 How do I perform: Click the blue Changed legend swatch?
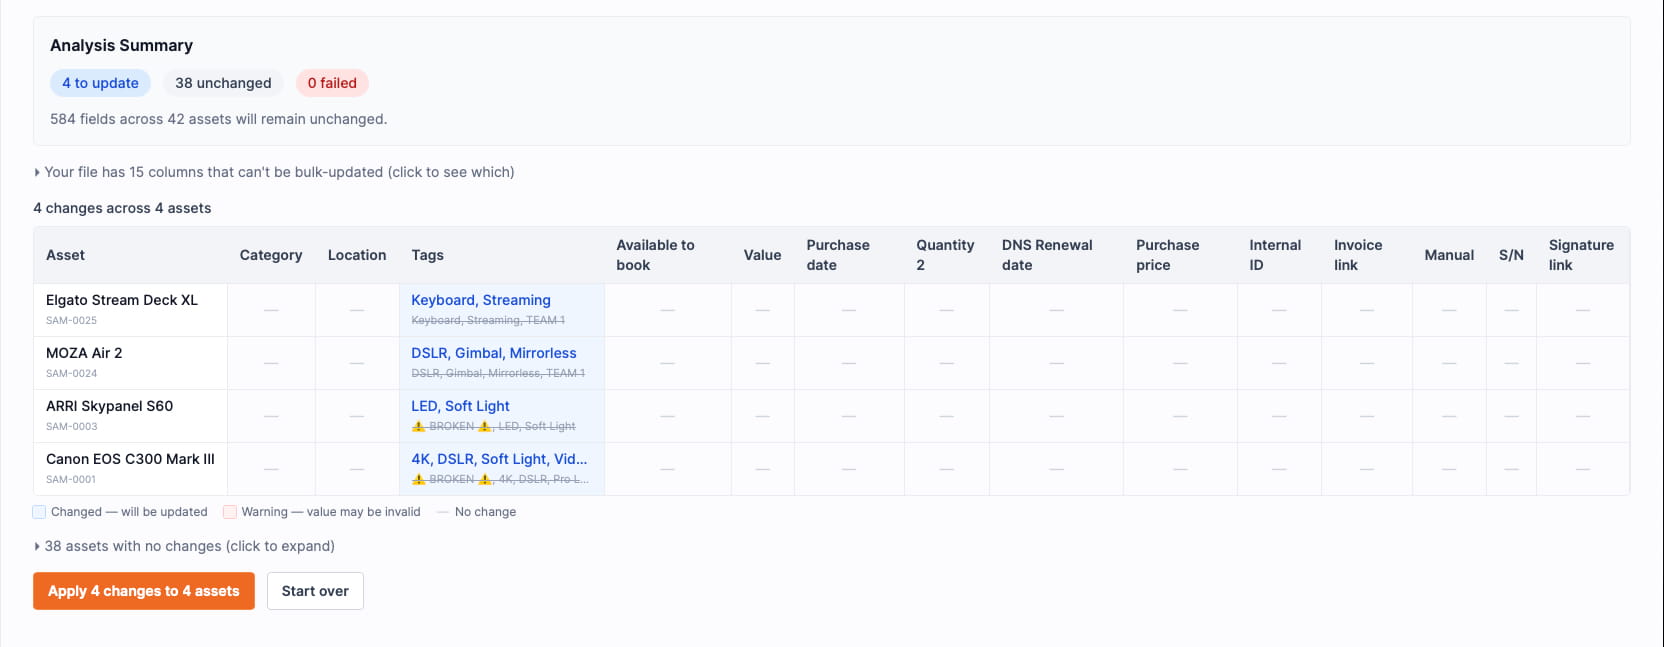[x=39, y=512]
